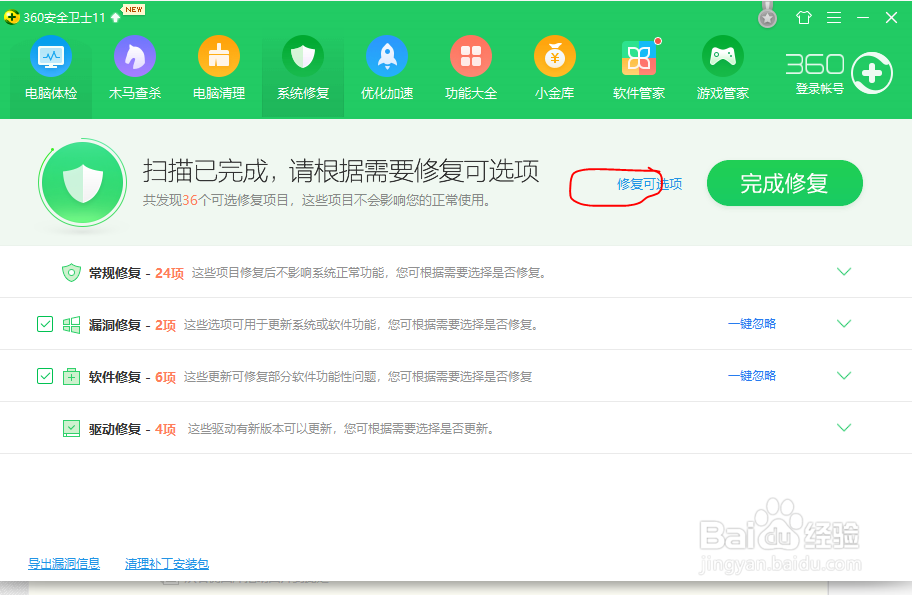912x595 pixels.
Task: Click the large green shield scan icon
Action: (83, 183)
